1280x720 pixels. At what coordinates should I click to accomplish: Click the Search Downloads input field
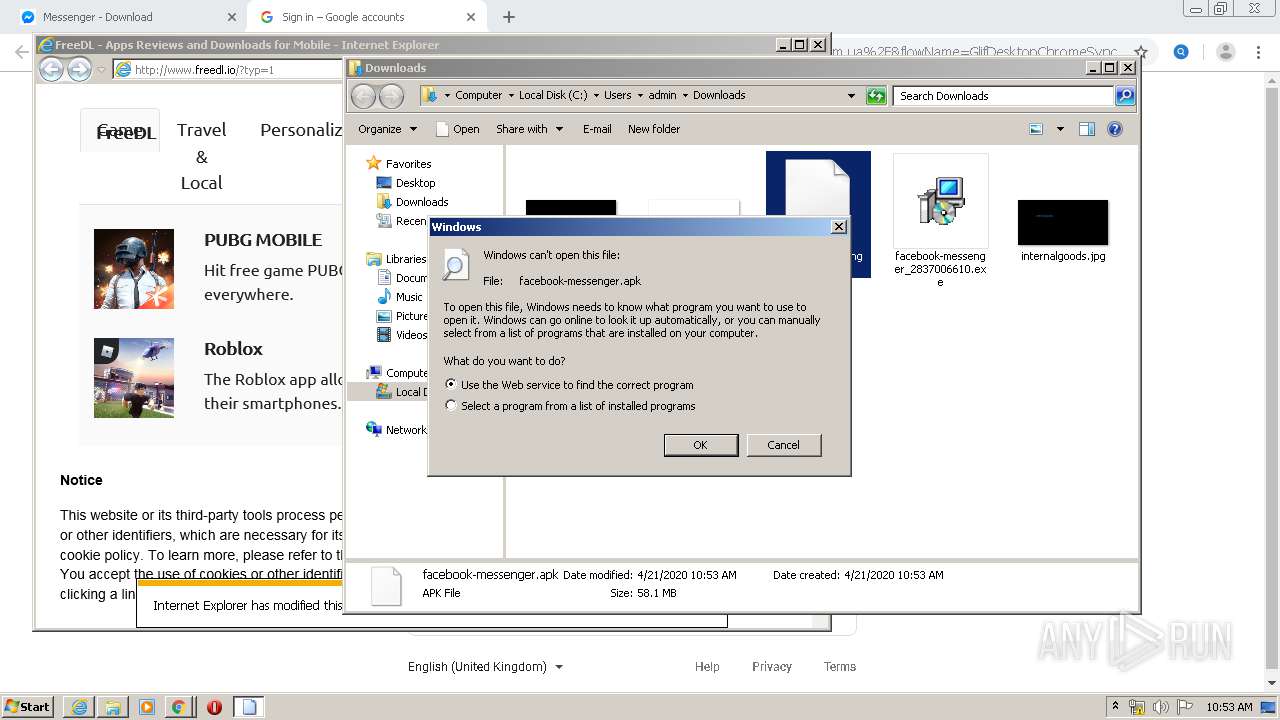coord(1003,96)
